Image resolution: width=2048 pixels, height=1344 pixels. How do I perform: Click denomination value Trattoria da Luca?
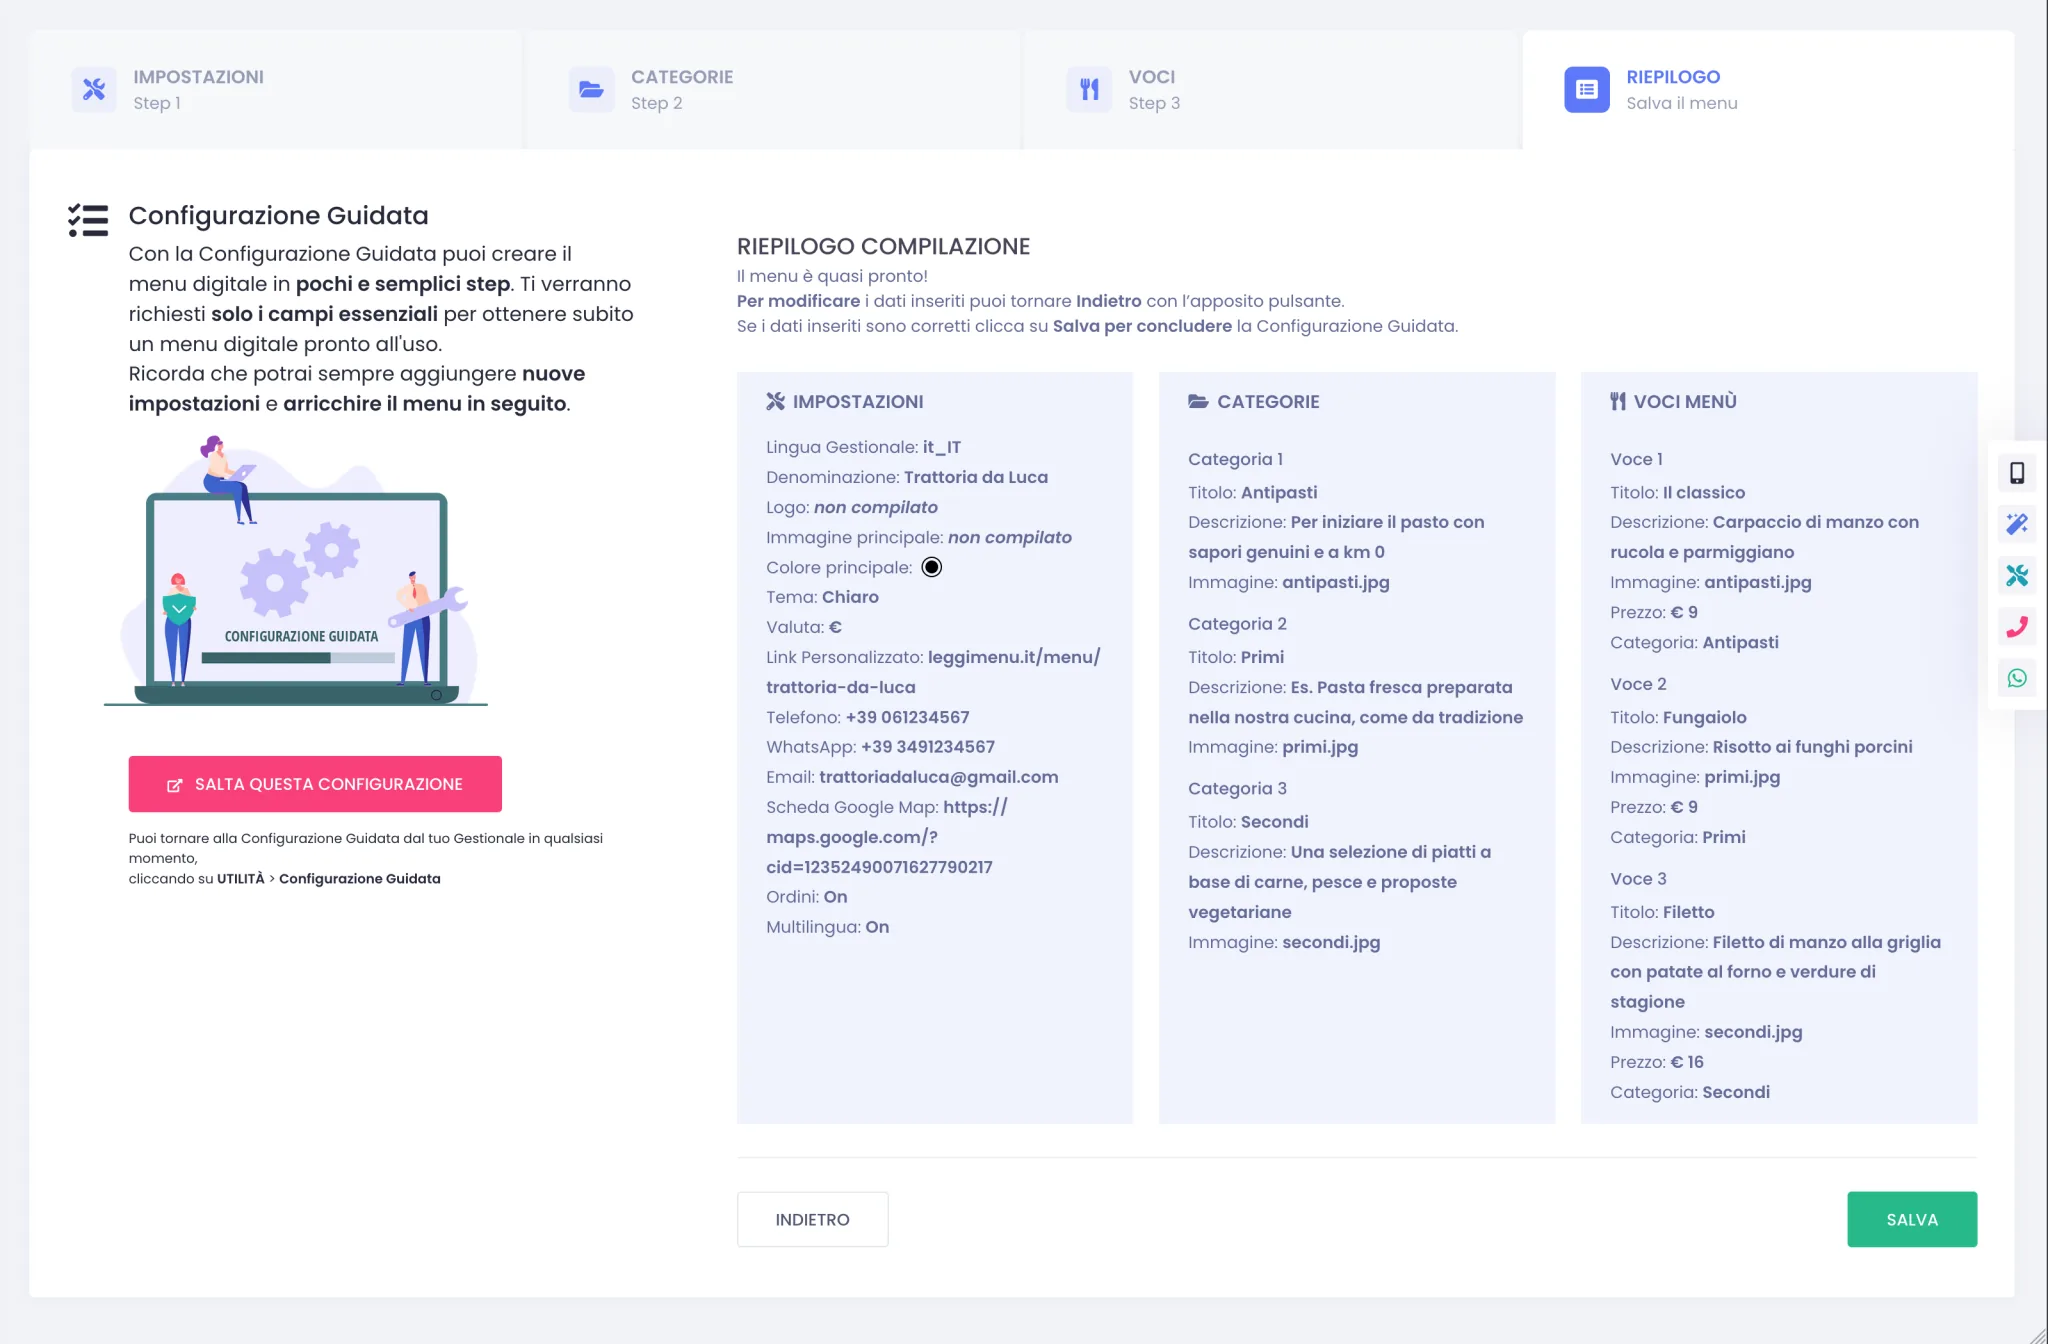(x=976, y=477)
